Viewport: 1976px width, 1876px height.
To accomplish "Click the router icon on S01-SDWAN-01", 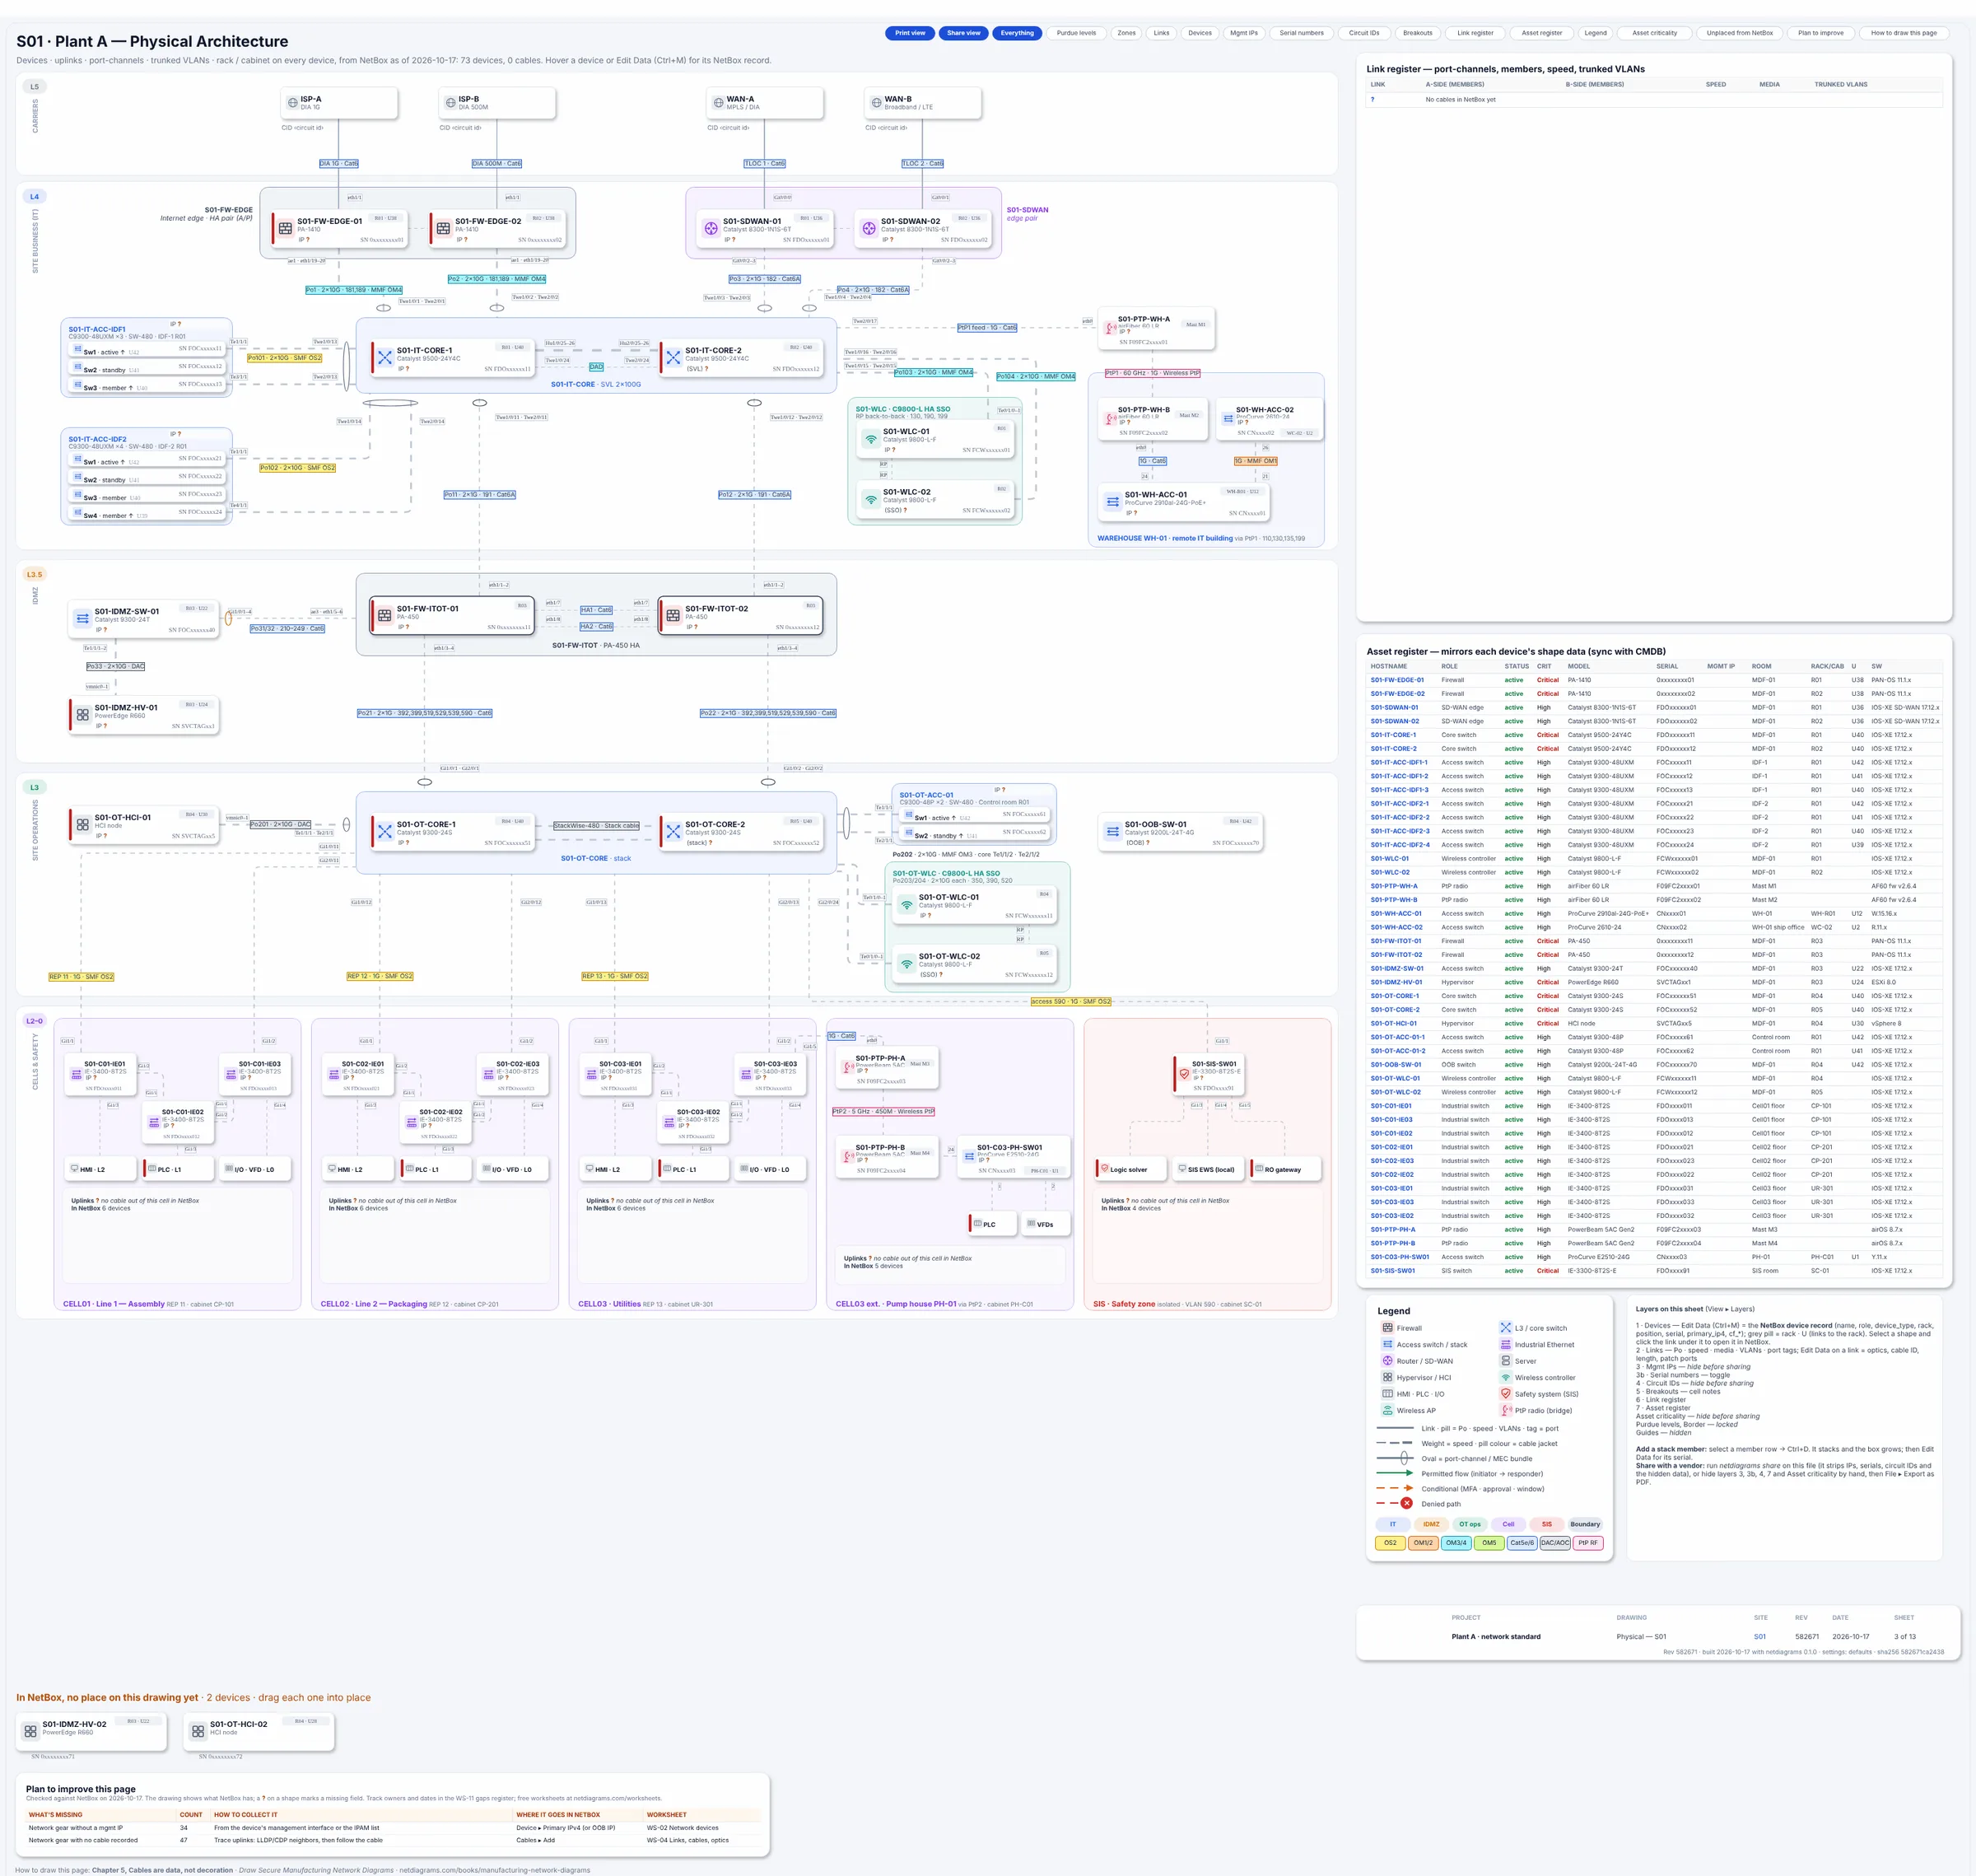I will tap(711, 228).
